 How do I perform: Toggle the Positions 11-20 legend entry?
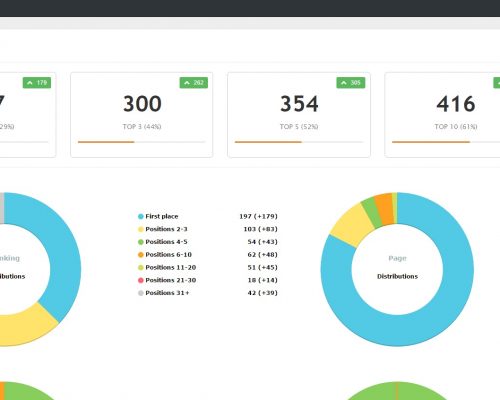[x=167, y=267]
